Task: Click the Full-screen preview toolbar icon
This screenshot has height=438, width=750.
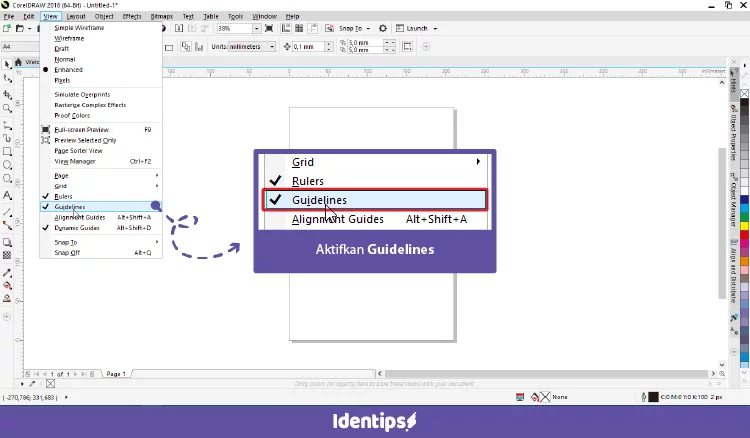Action: tap(269, 29)
